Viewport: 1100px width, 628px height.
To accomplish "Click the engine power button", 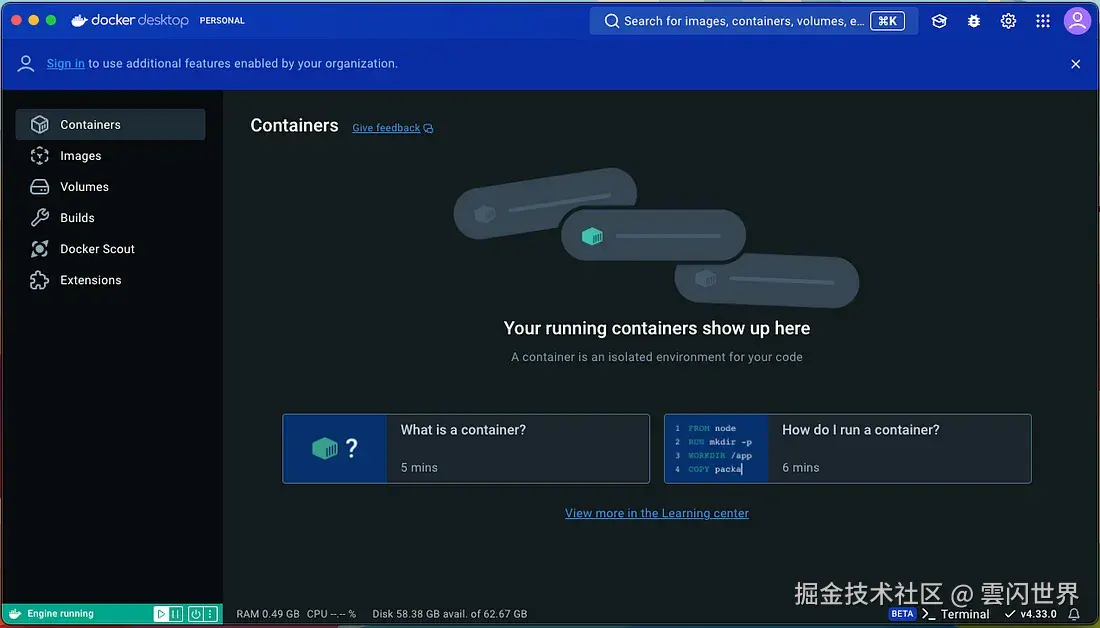I will pyautogui.click(x=196, y=614).
